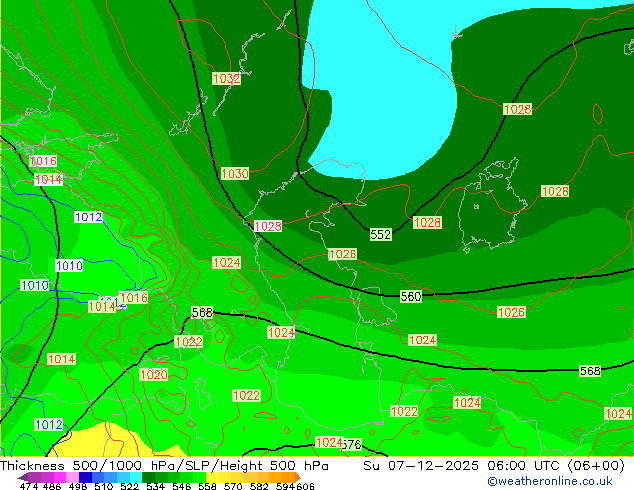Click the 576 height contour label
The width and height of the screenshot is (634, 490).
click(x=352, y=445)
